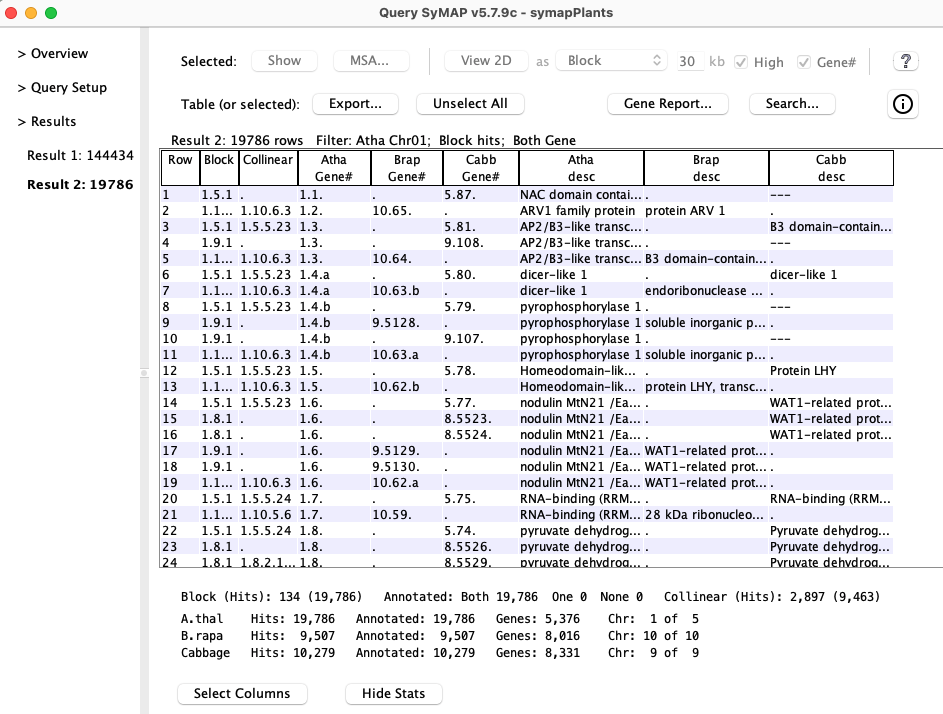This screenshot has width=943, height=714.
Task: Click the Show button
Action: pos(284,61)
